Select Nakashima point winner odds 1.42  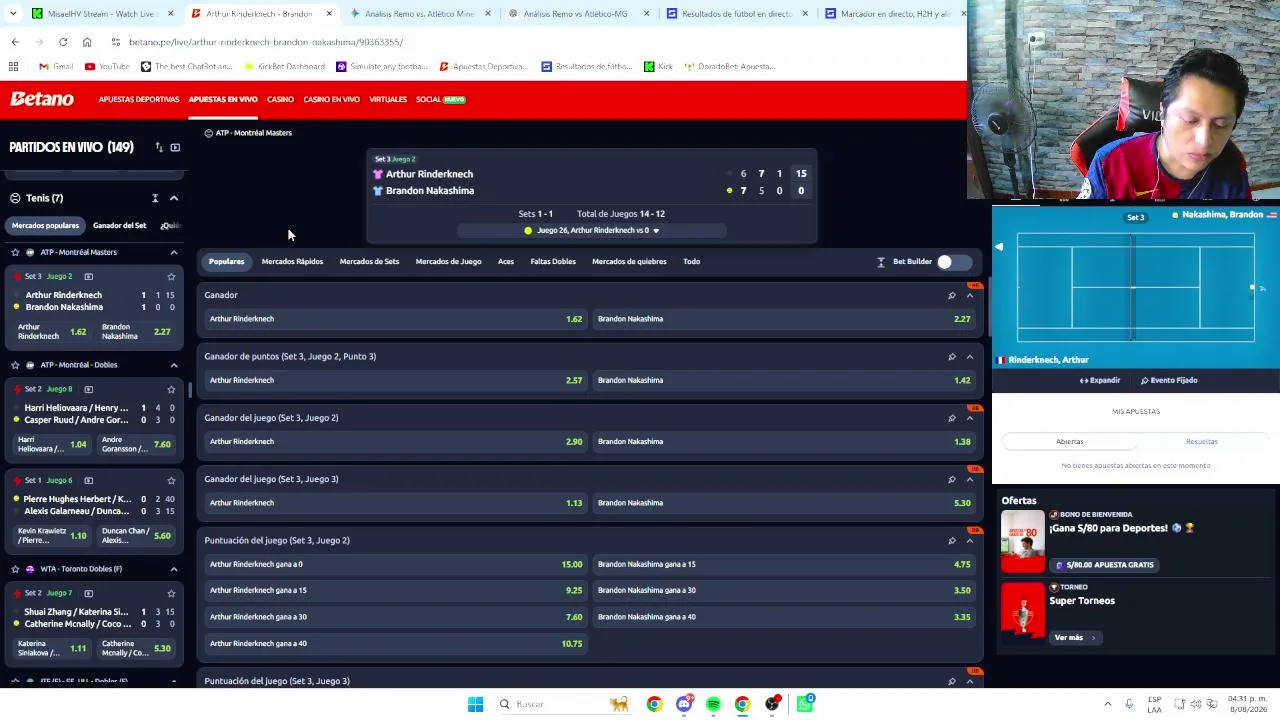[x=784, y=380]
